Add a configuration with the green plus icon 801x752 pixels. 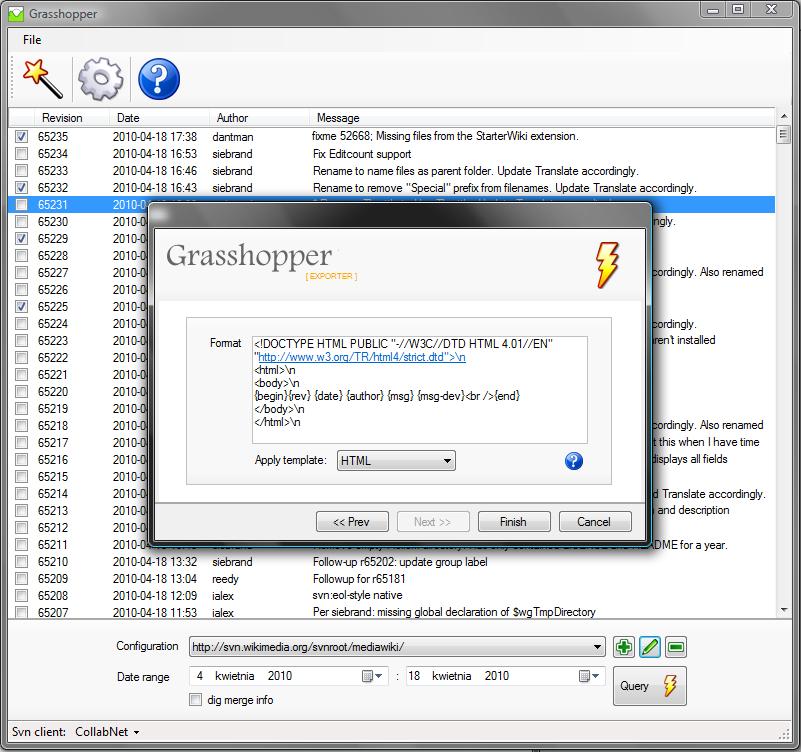(624, 647)
